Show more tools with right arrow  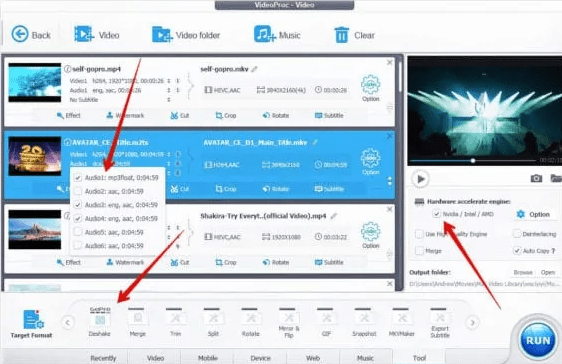pos(472,322)
